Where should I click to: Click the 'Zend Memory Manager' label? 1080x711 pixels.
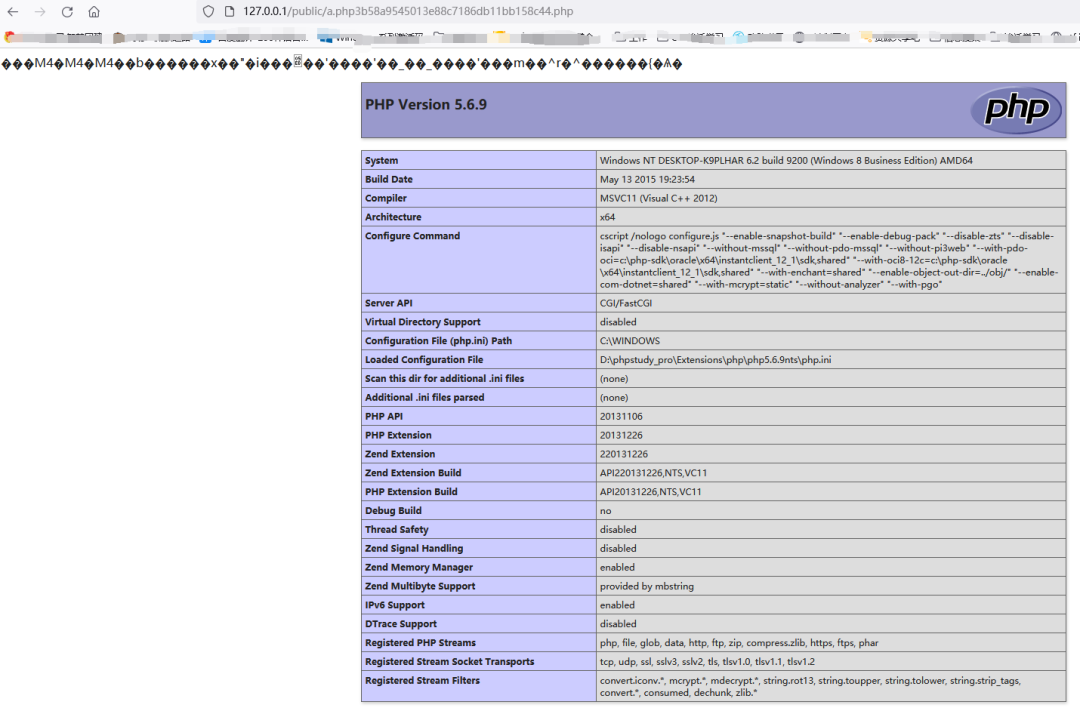(x=419, y=567)
